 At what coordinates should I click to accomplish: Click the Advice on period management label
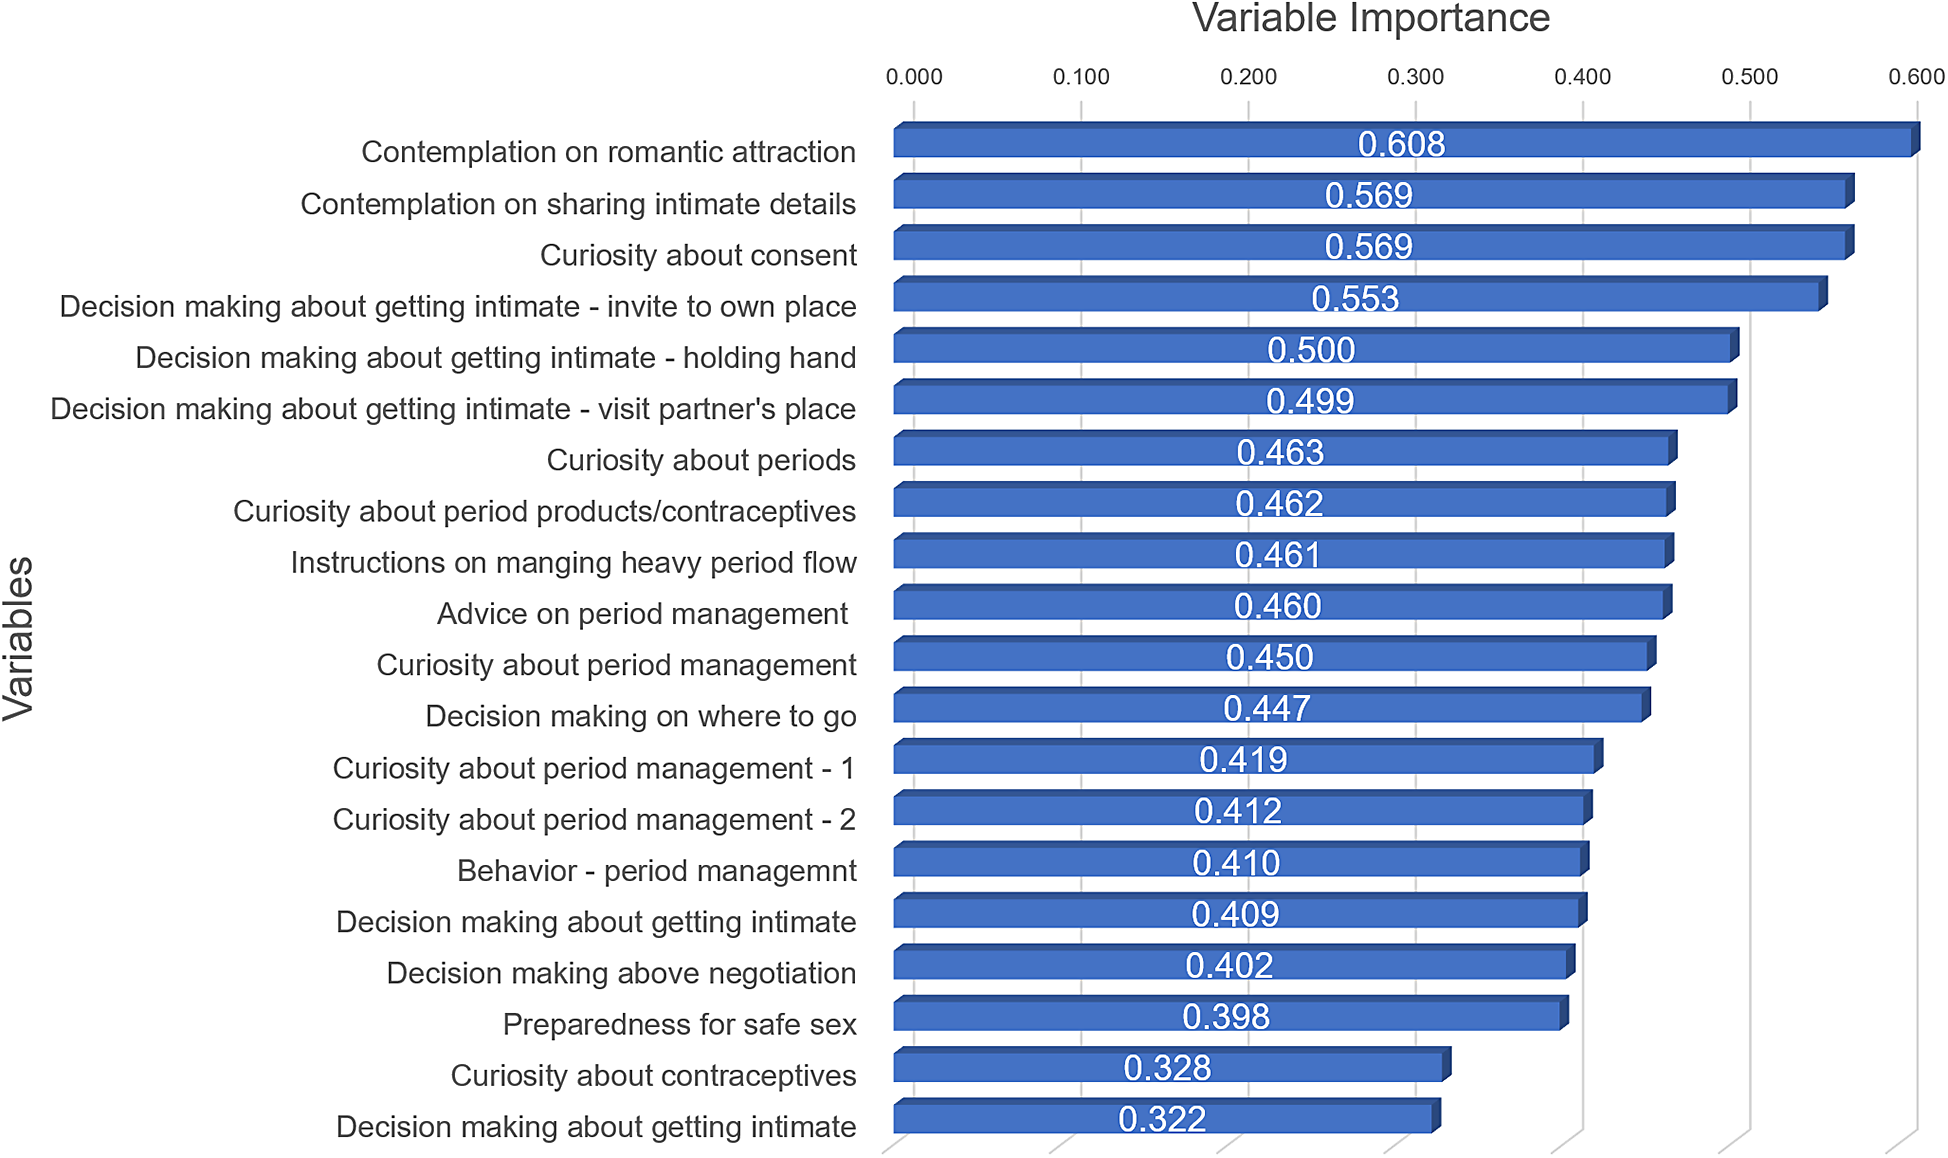[x=642, y=614]
